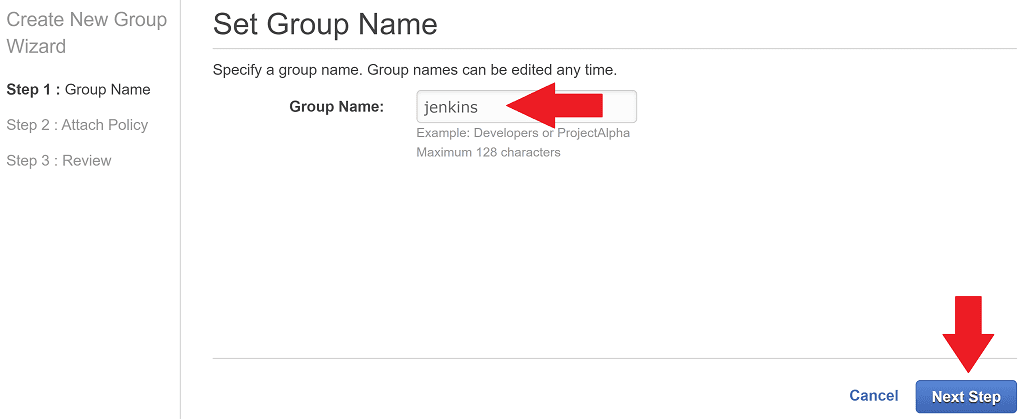The height and width of the screenshot is (419, 1024).
Task: Click the Specify a group name description
Action: 415,70
